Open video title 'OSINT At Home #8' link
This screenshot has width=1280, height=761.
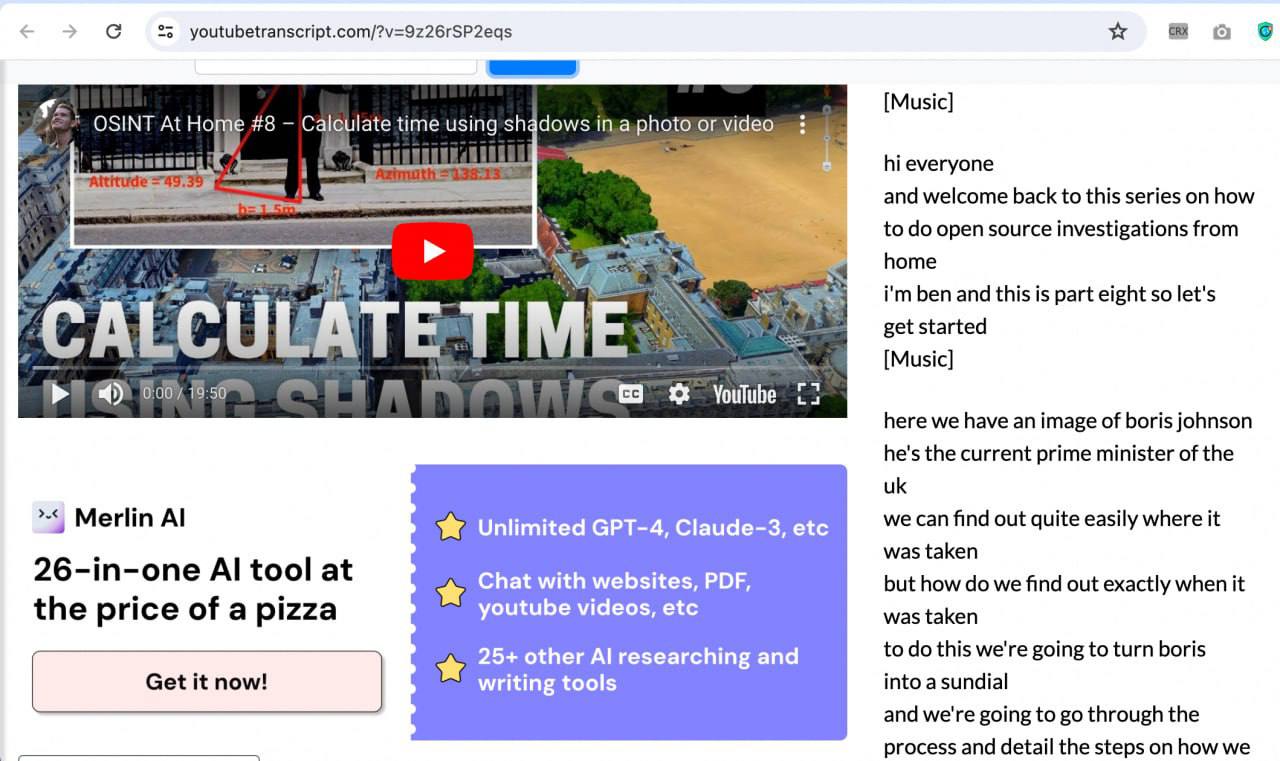[433, 124]
